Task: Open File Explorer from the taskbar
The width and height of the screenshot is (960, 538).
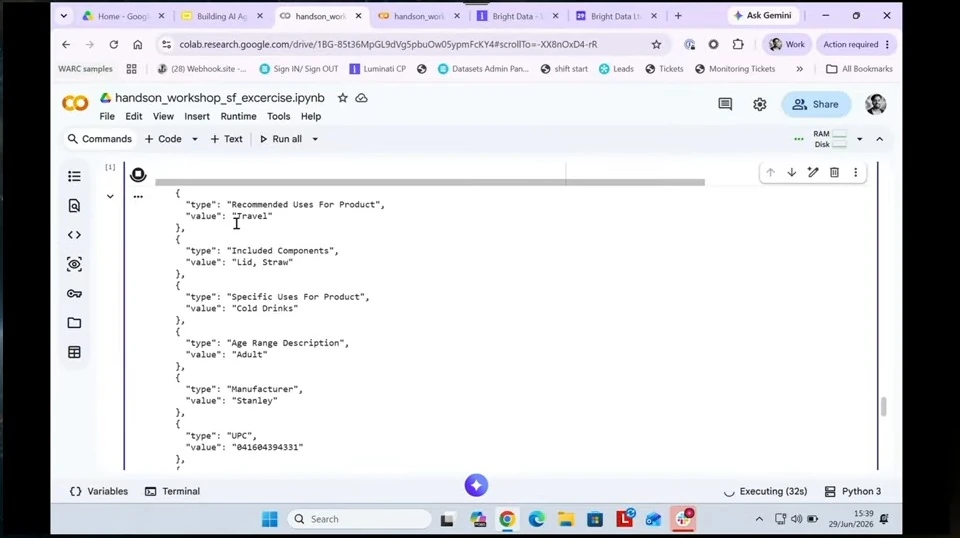Action: pos(566,519)
